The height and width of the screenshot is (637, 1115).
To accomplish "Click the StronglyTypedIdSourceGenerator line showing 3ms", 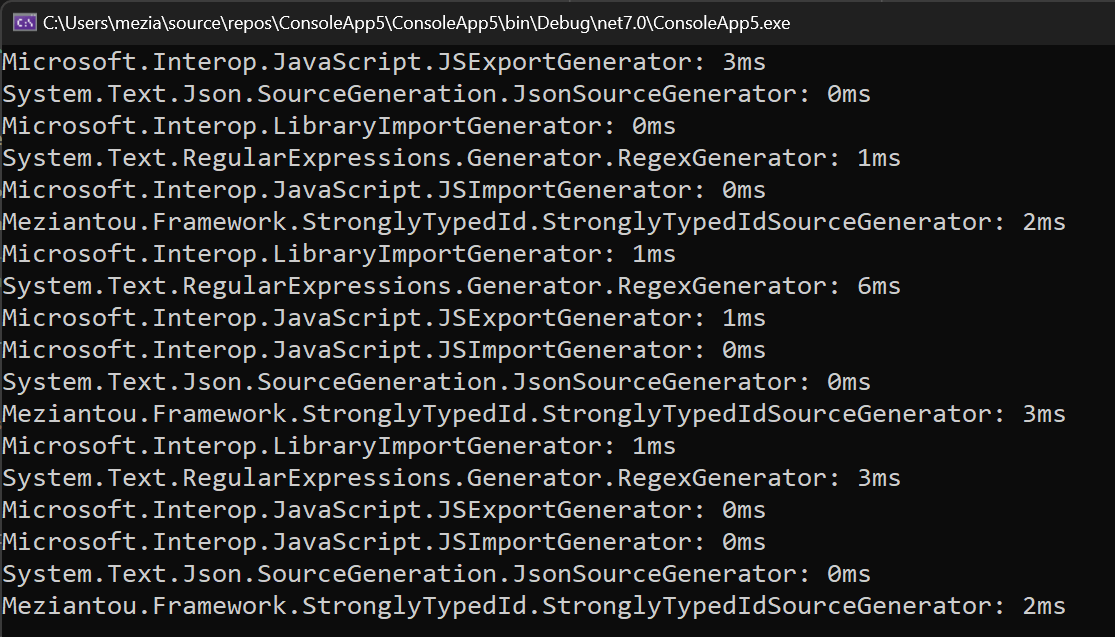I will pyautogui.click(x=533, y=414).
